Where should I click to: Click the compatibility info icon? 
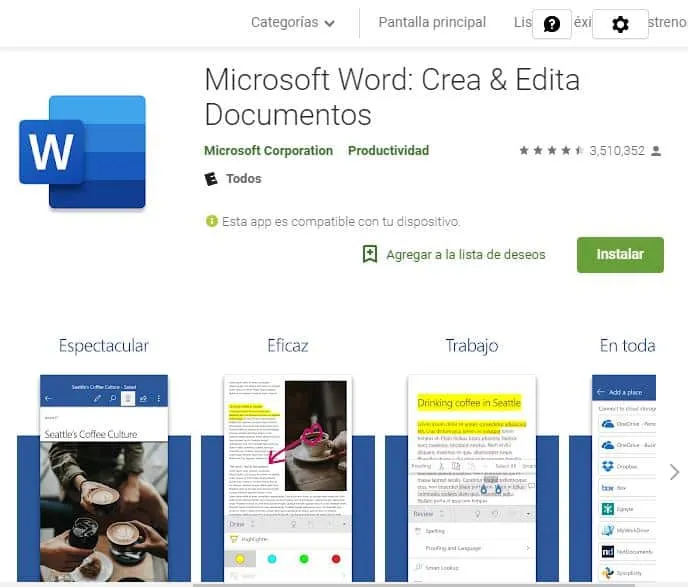coord(211,221)
